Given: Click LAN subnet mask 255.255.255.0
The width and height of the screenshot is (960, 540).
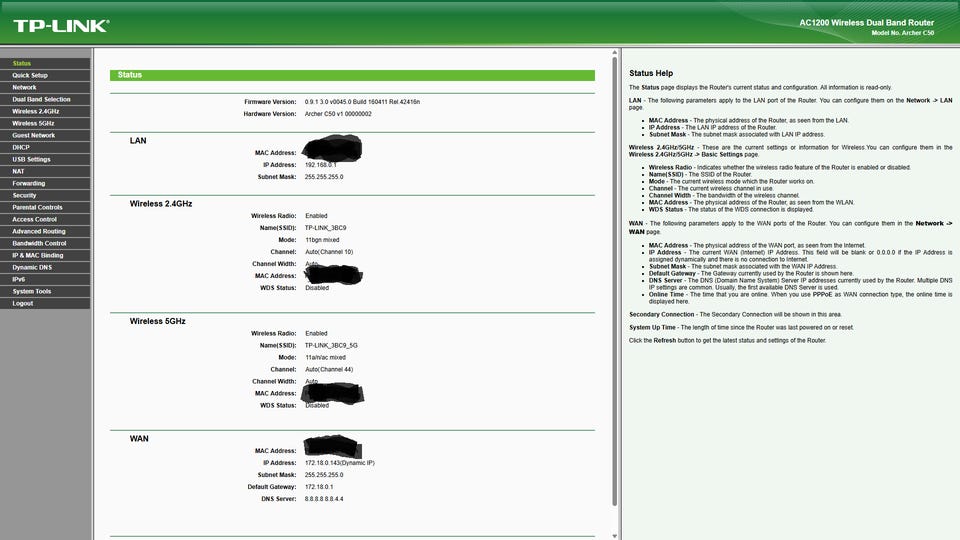Looking at the screenshot, I should pos(324,177).
